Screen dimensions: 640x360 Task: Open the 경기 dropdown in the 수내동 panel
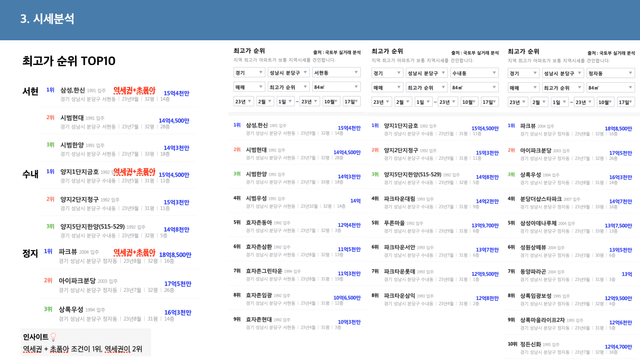(387, 73)
